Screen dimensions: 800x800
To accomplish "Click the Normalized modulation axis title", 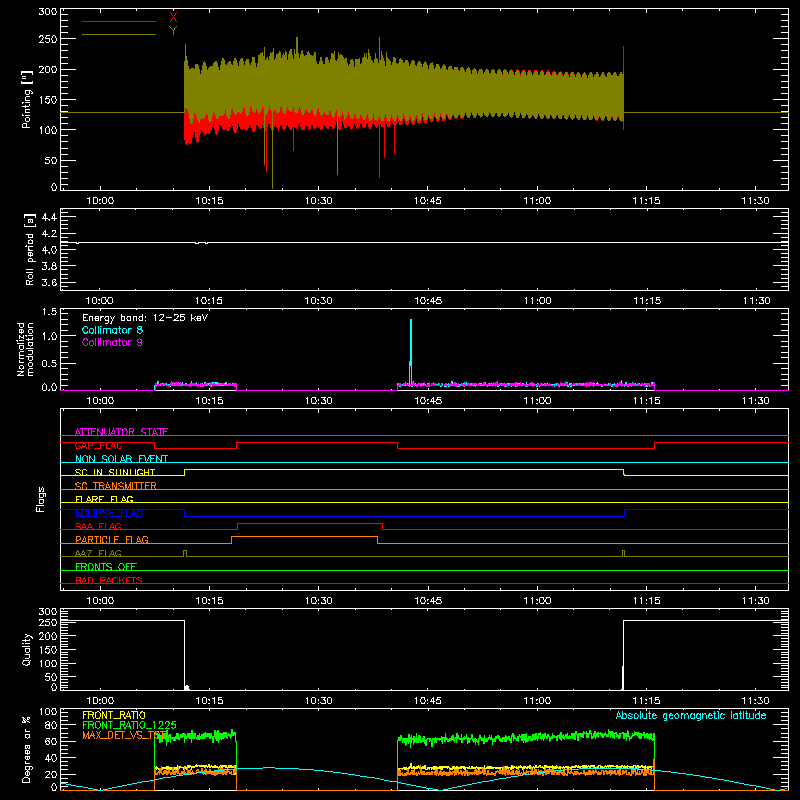I will (25, 349).
